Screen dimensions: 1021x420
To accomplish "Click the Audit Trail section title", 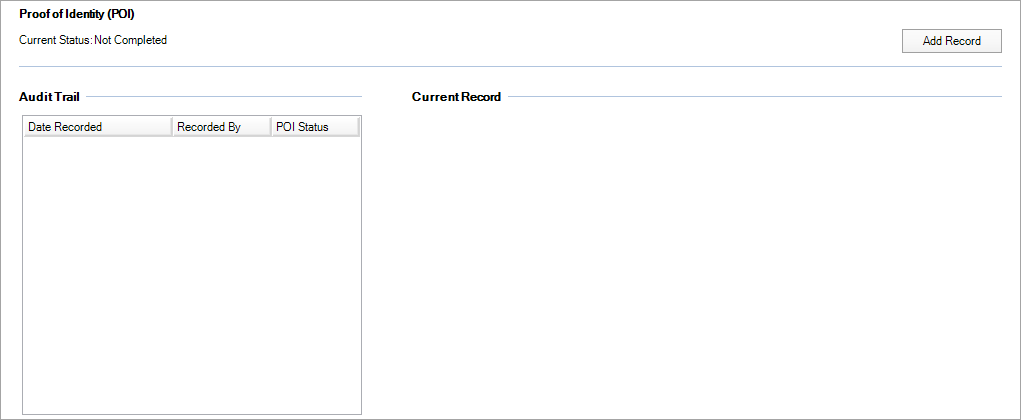I will pyautogui.click(x=49, y=97).
